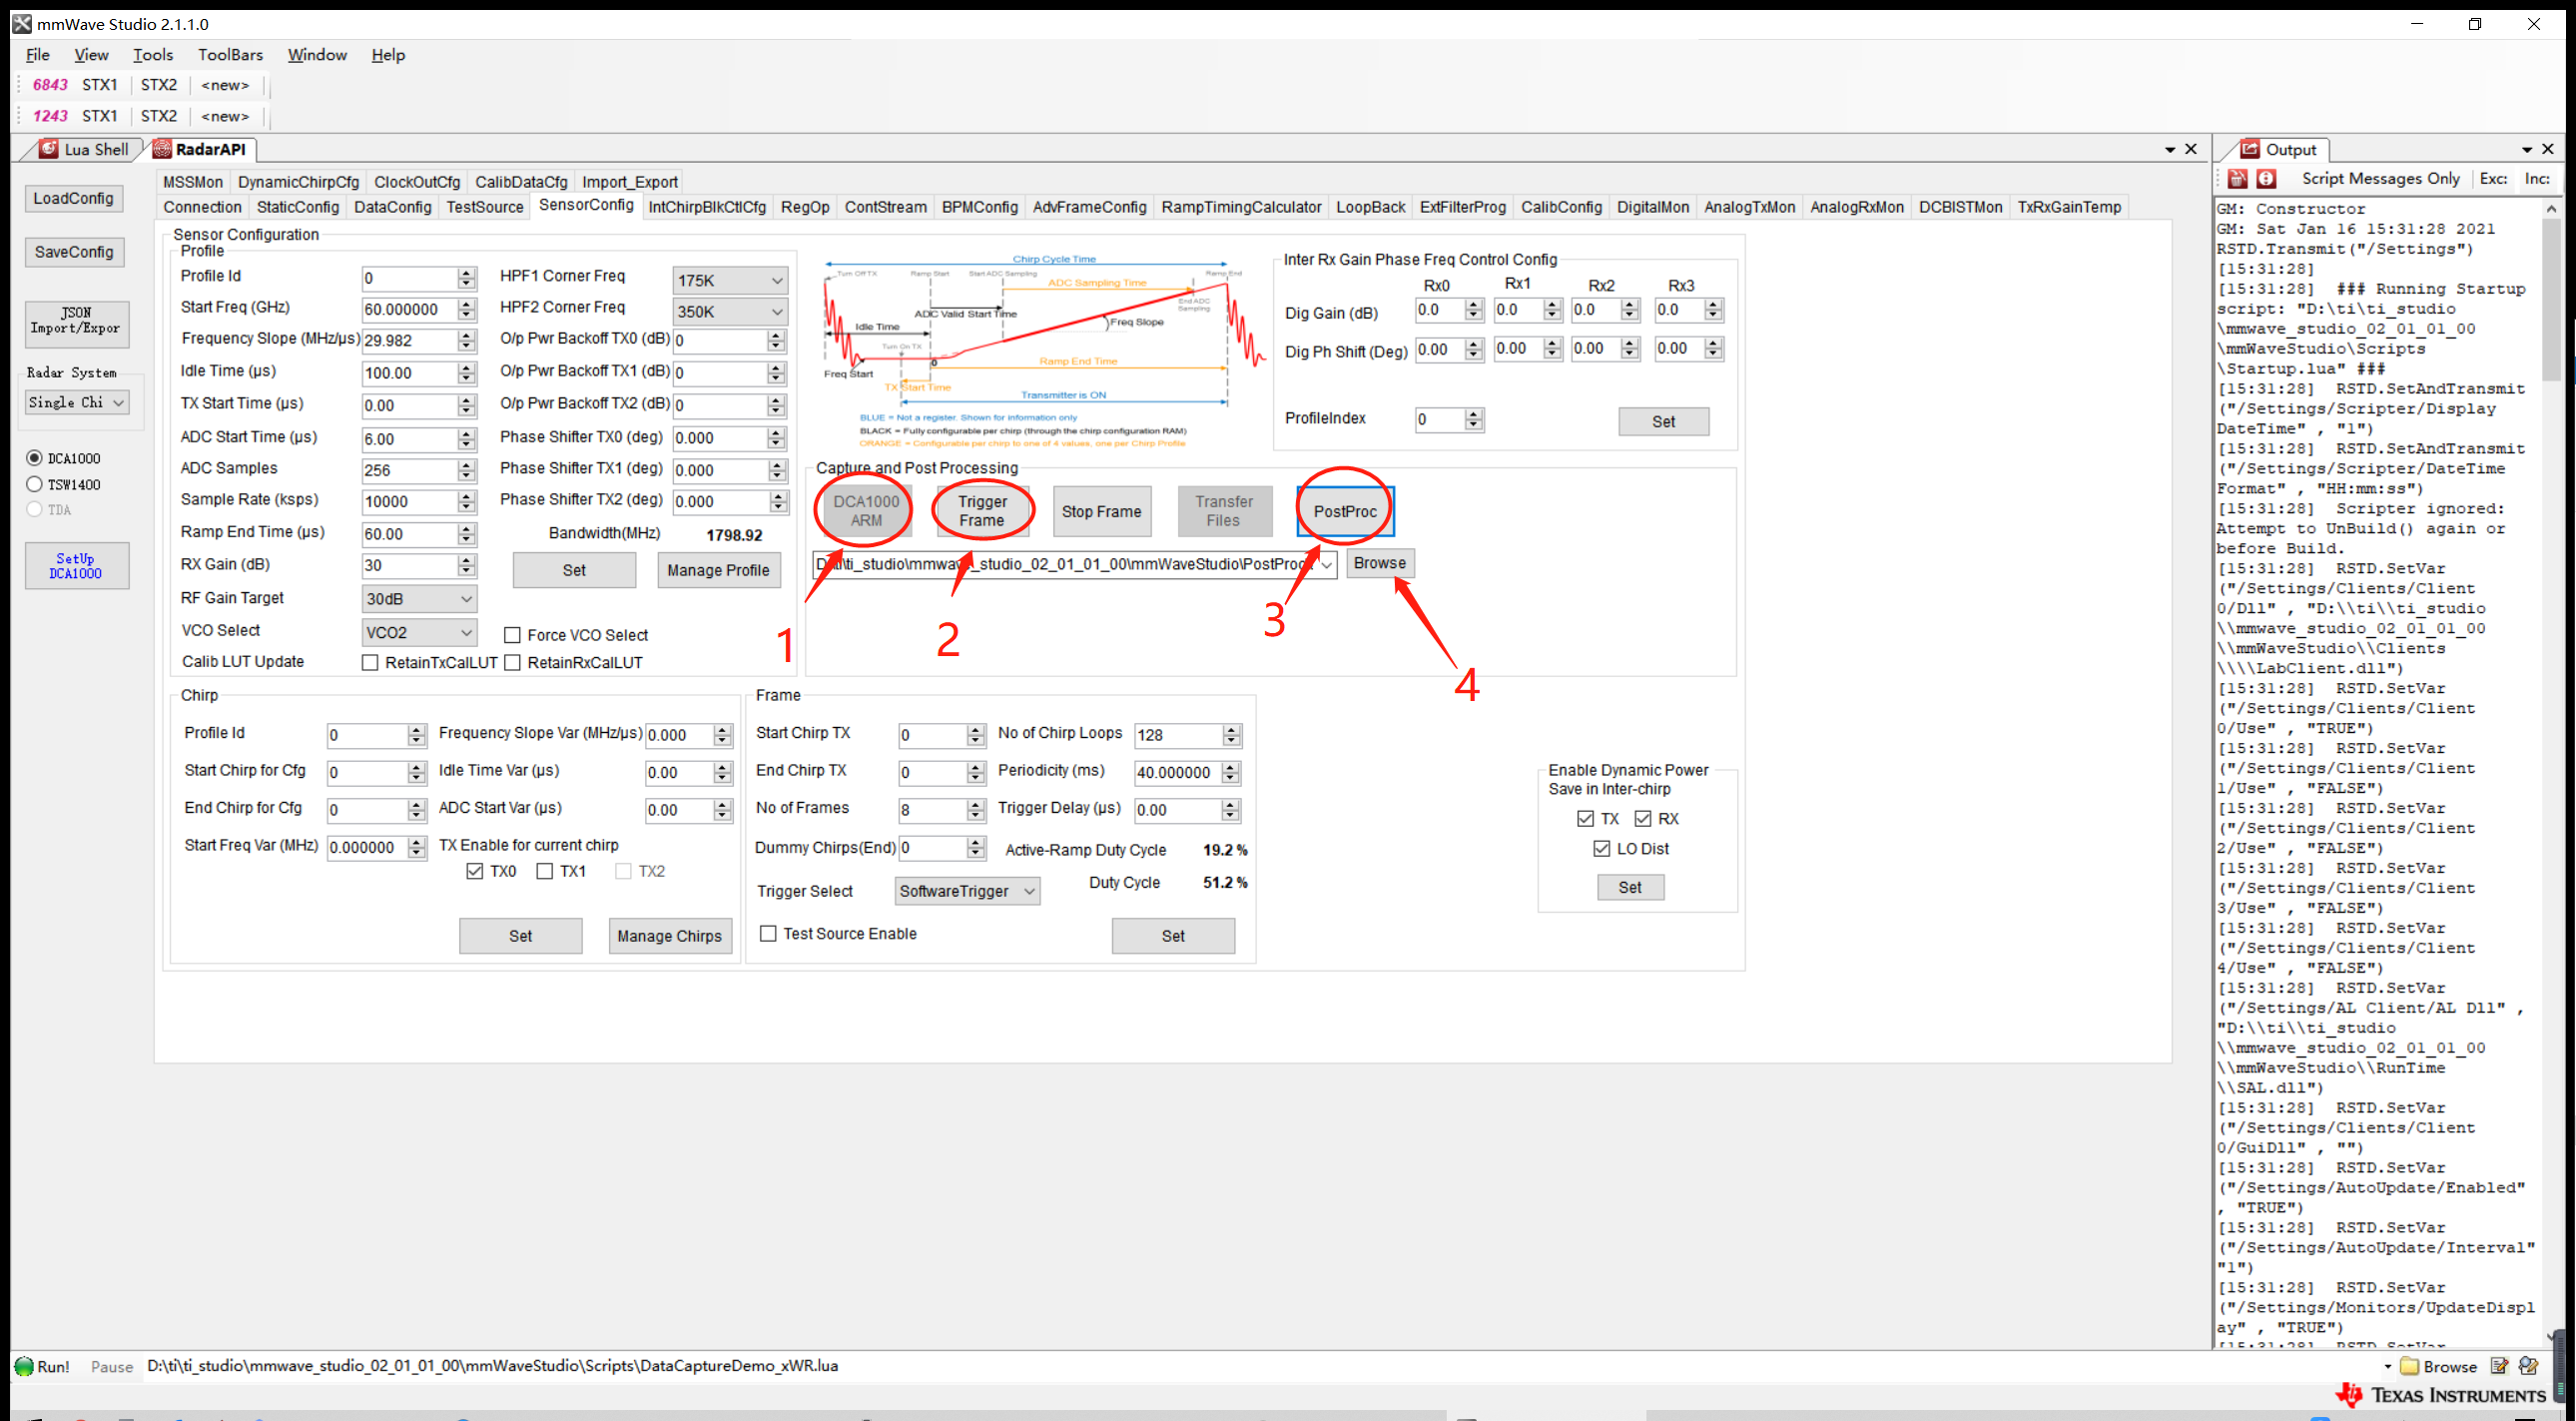Expand the Trigger Select SoftwareTrigger dropdown

pyautogui.click(x=966, y=891)
